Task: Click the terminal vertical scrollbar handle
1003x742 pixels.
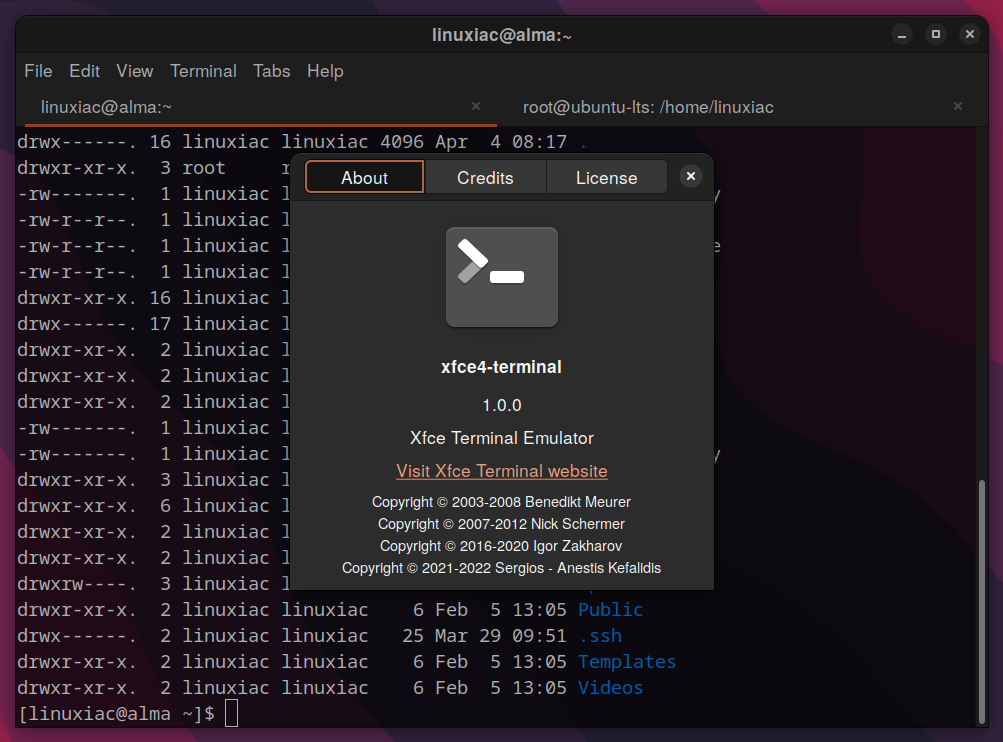Action: pos(981,601)
